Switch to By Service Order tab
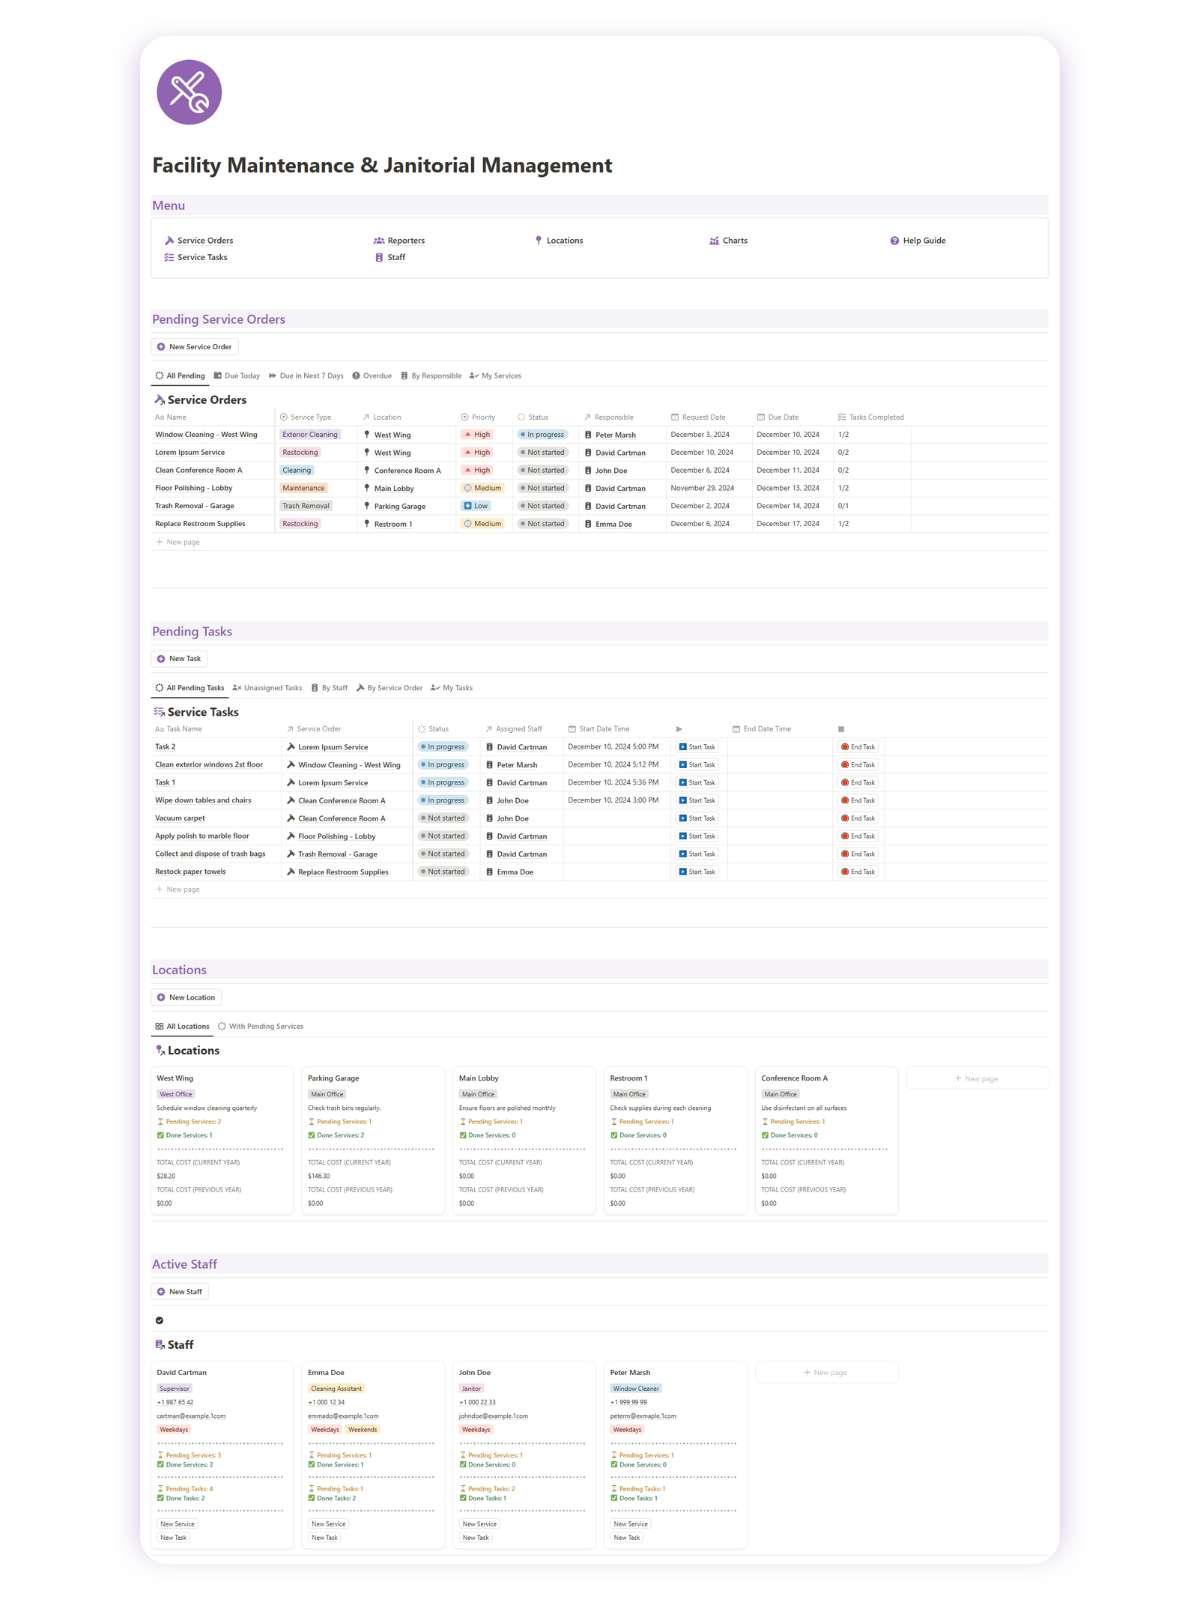The image size is (1200, 1600). coord(389,688)
